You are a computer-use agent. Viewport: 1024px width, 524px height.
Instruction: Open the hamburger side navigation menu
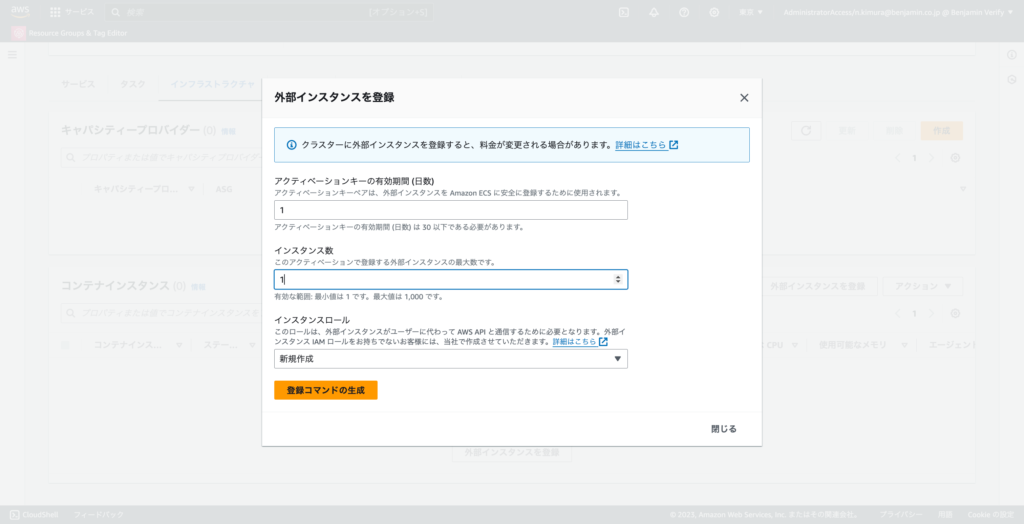pos(12,55)
